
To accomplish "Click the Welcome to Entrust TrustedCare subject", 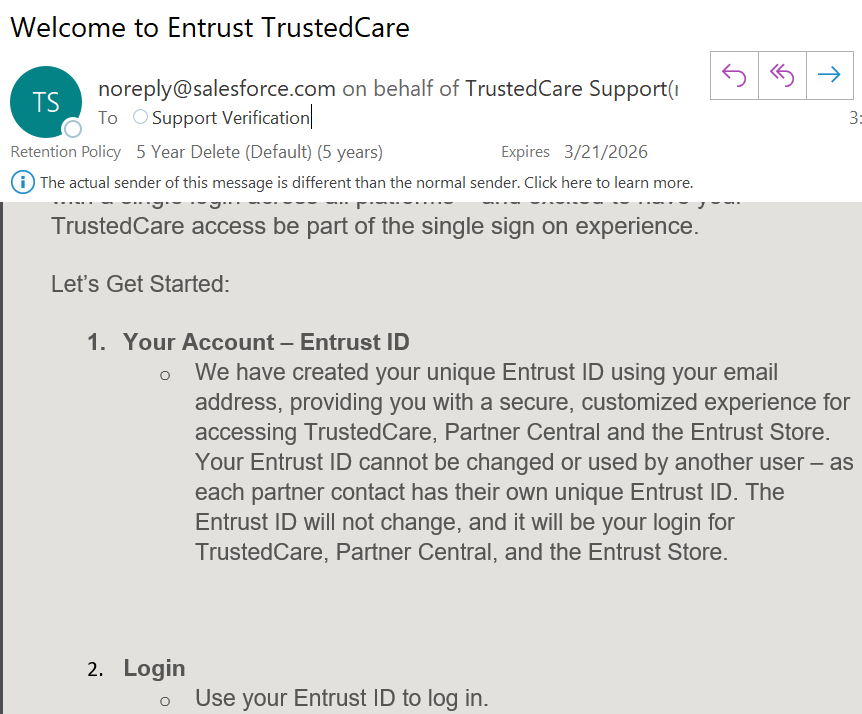I will (x=210, y=27).
